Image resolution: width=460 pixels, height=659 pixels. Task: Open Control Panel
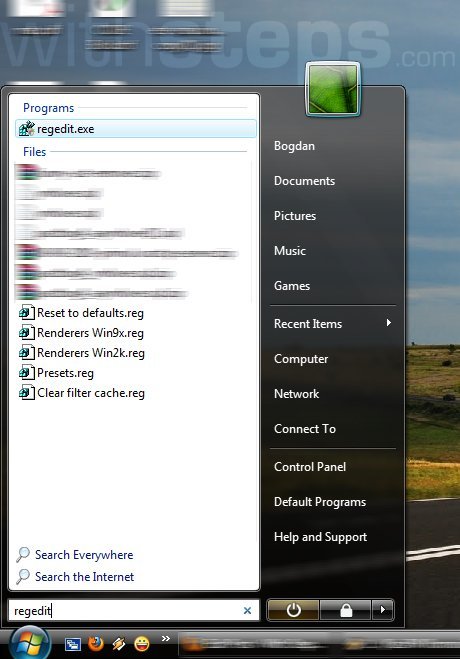click(x=310, y=467)
